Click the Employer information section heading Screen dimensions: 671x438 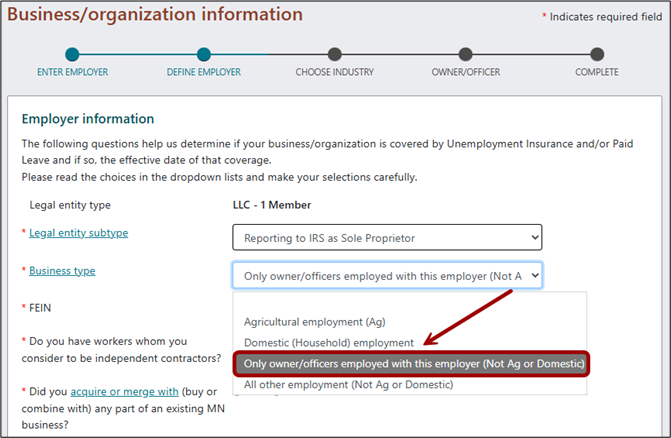point(88,119)
